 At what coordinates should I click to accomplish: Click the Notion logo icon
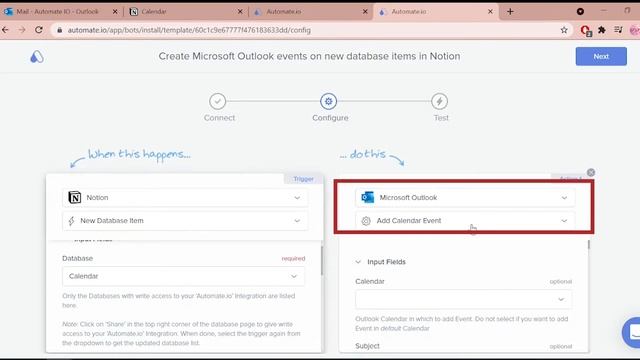pyautogui.click(x=75, y=198)
